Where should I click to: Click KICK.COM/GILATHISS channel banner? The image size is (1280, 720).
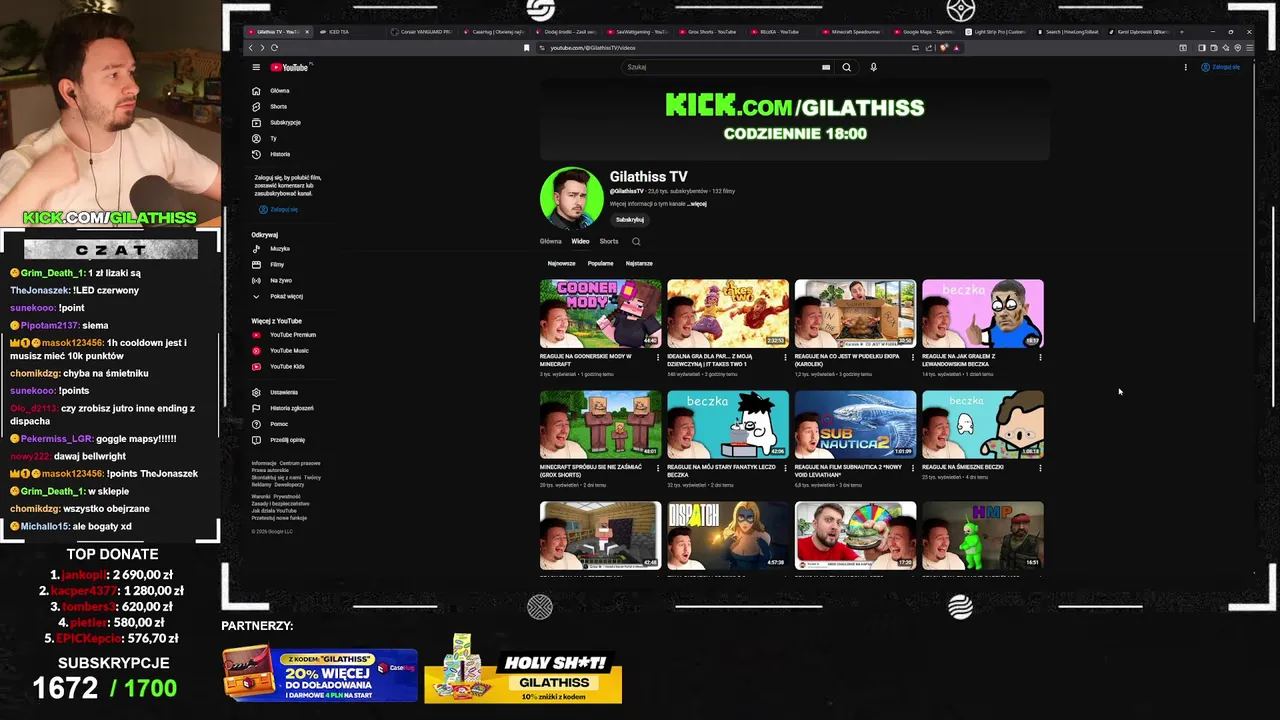pyautogui.click(x=794, y=118)
